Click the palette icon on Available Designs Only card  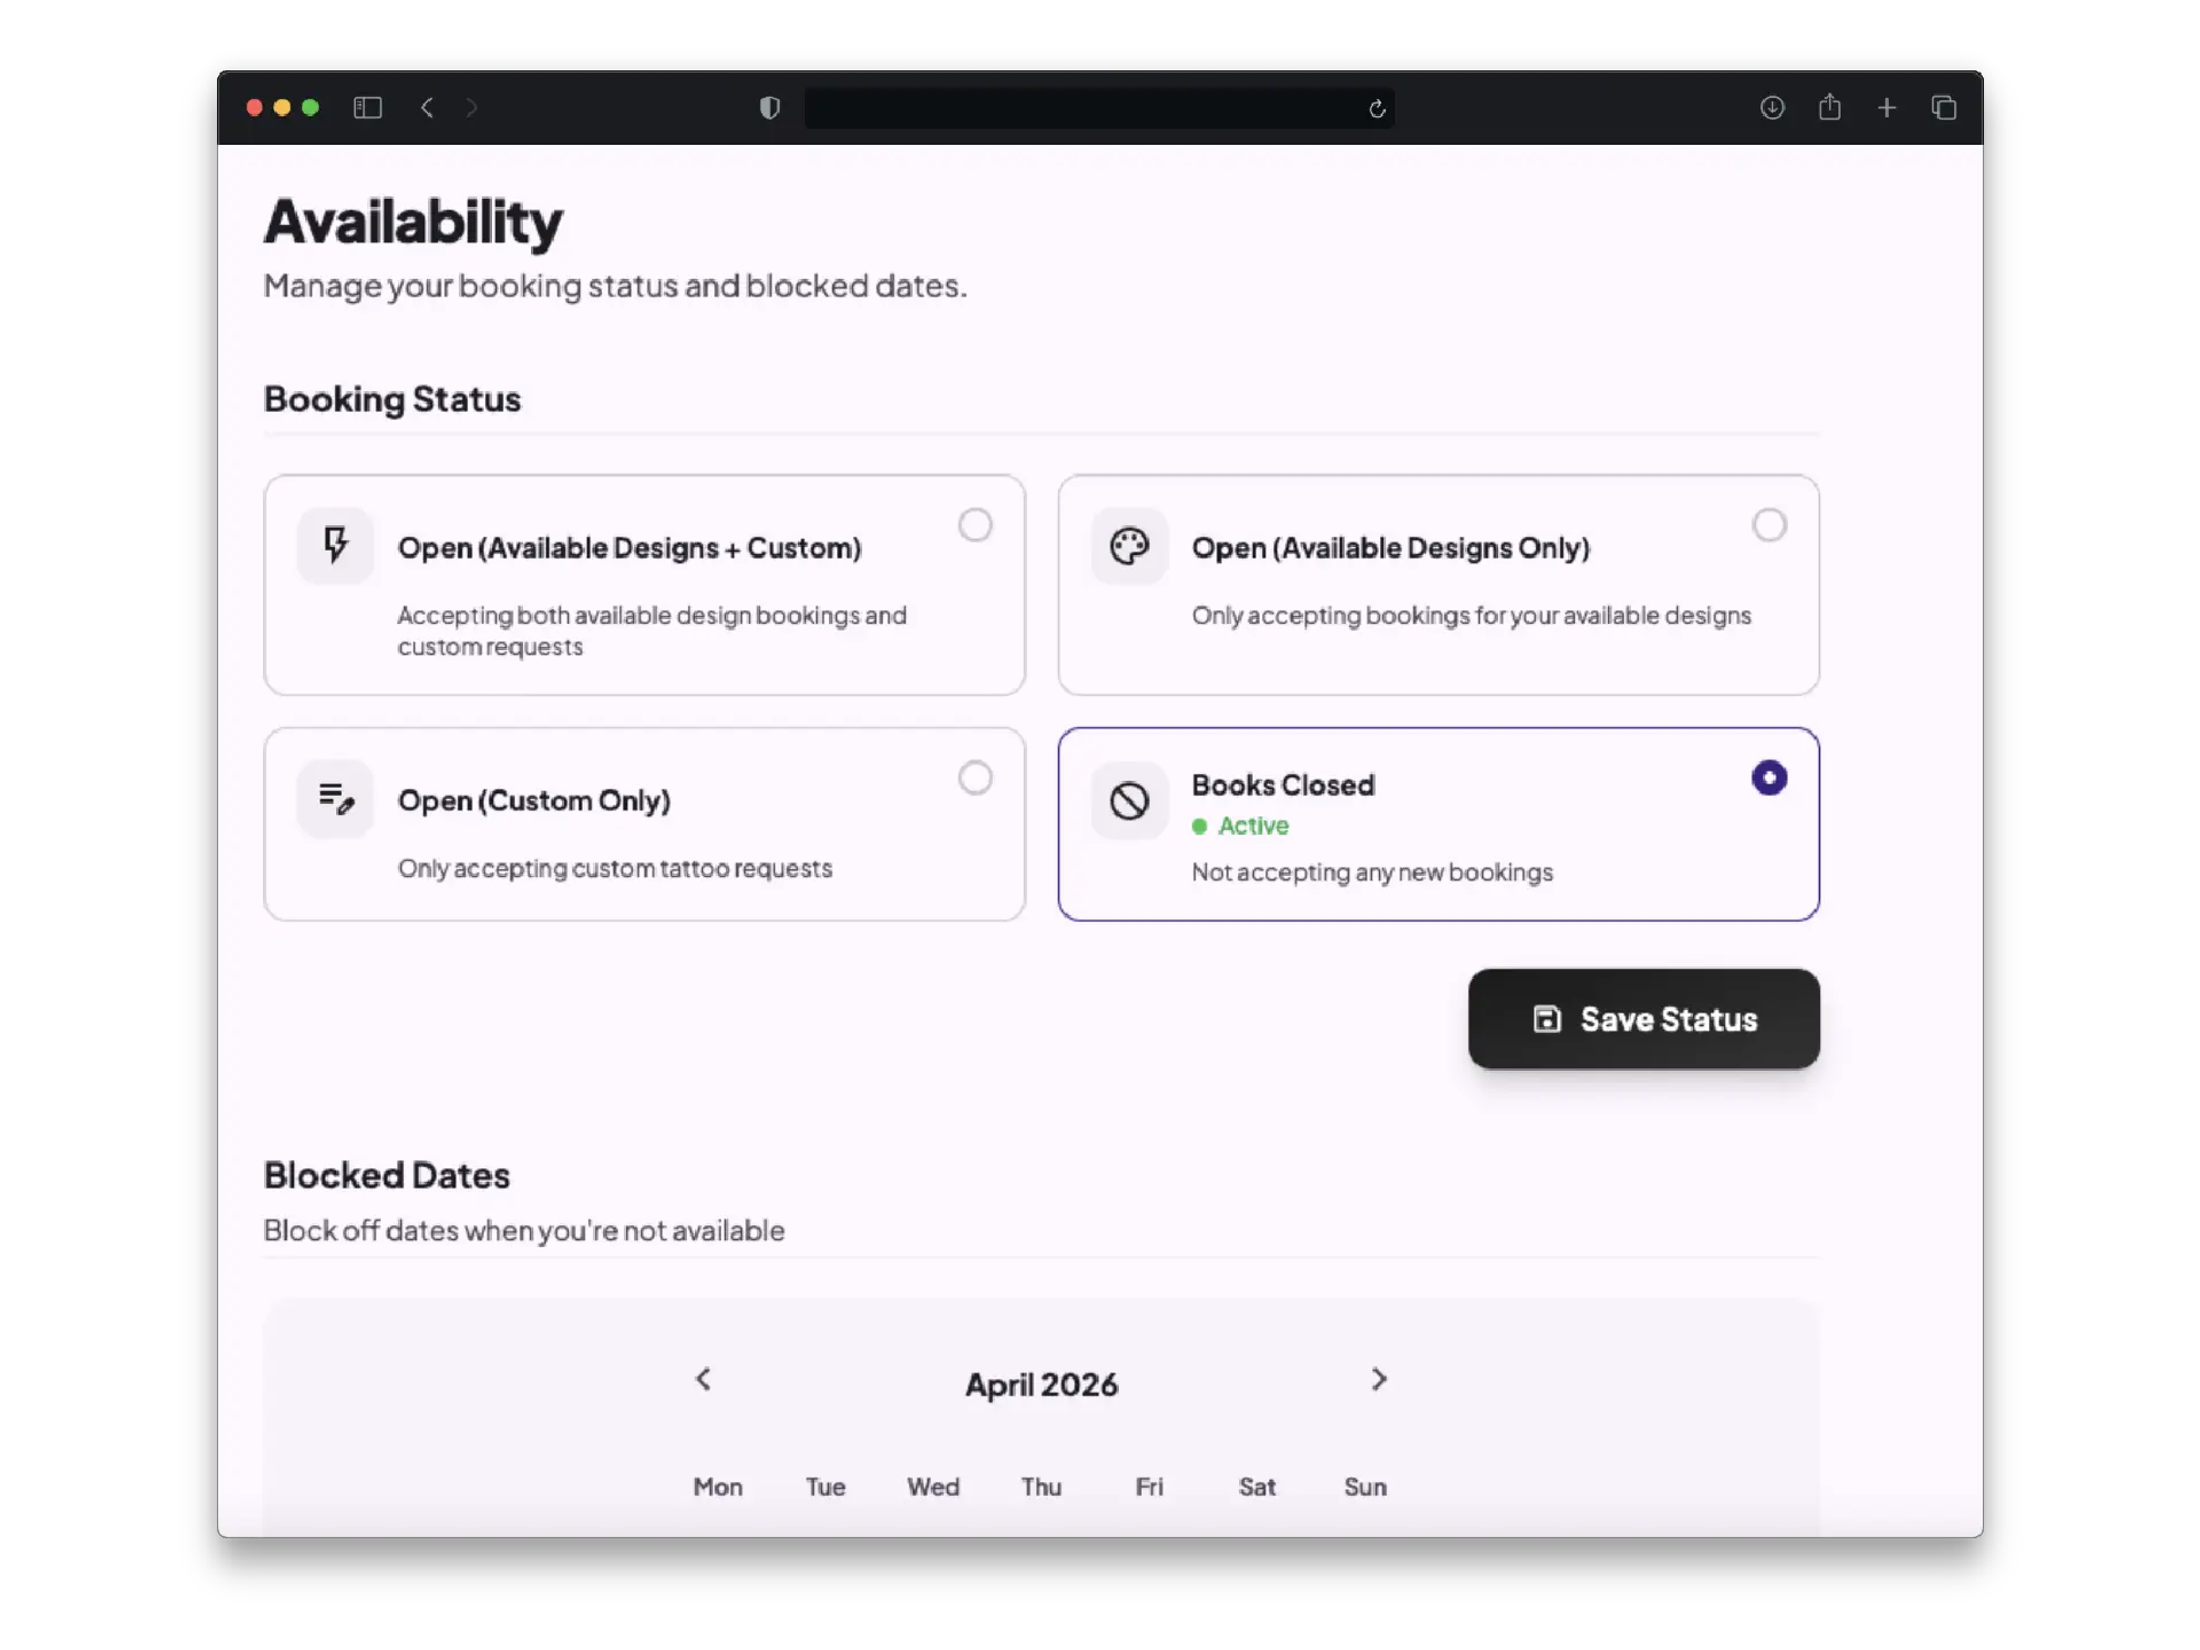pos(1129,545)
